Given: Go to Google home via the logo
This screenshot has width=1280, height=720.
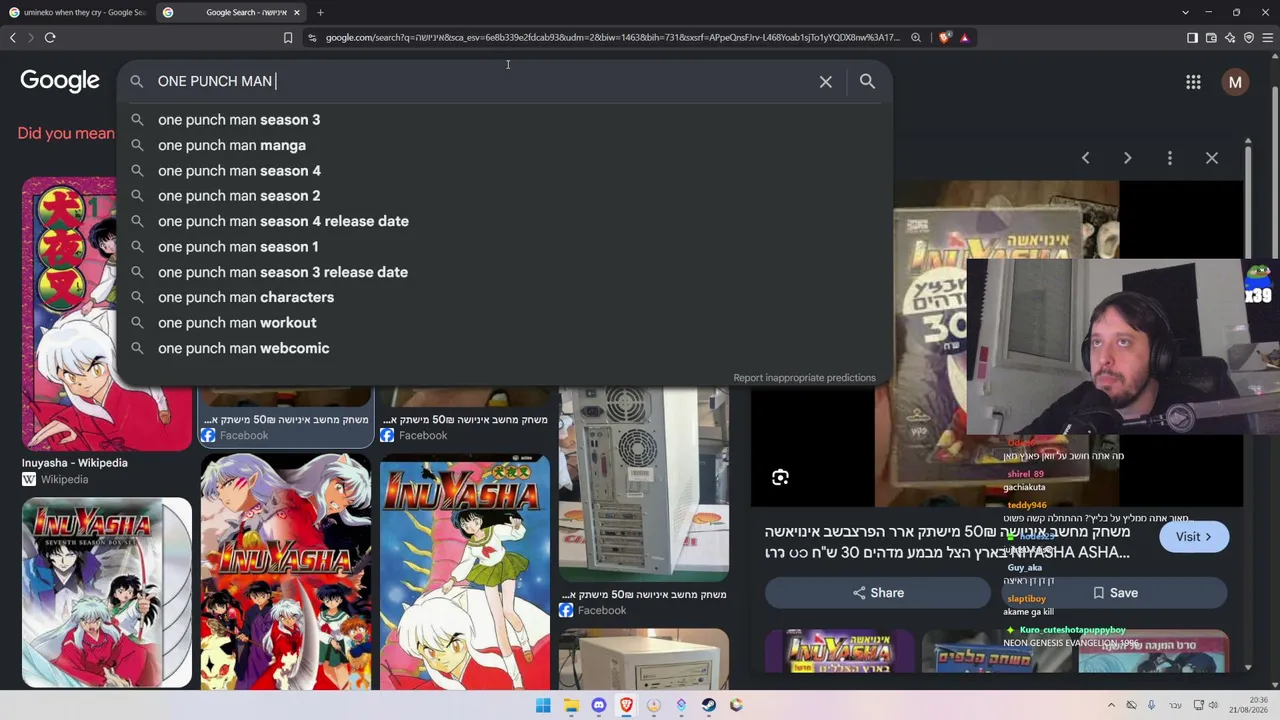Looking at the screenshot, I should [60, 81].
